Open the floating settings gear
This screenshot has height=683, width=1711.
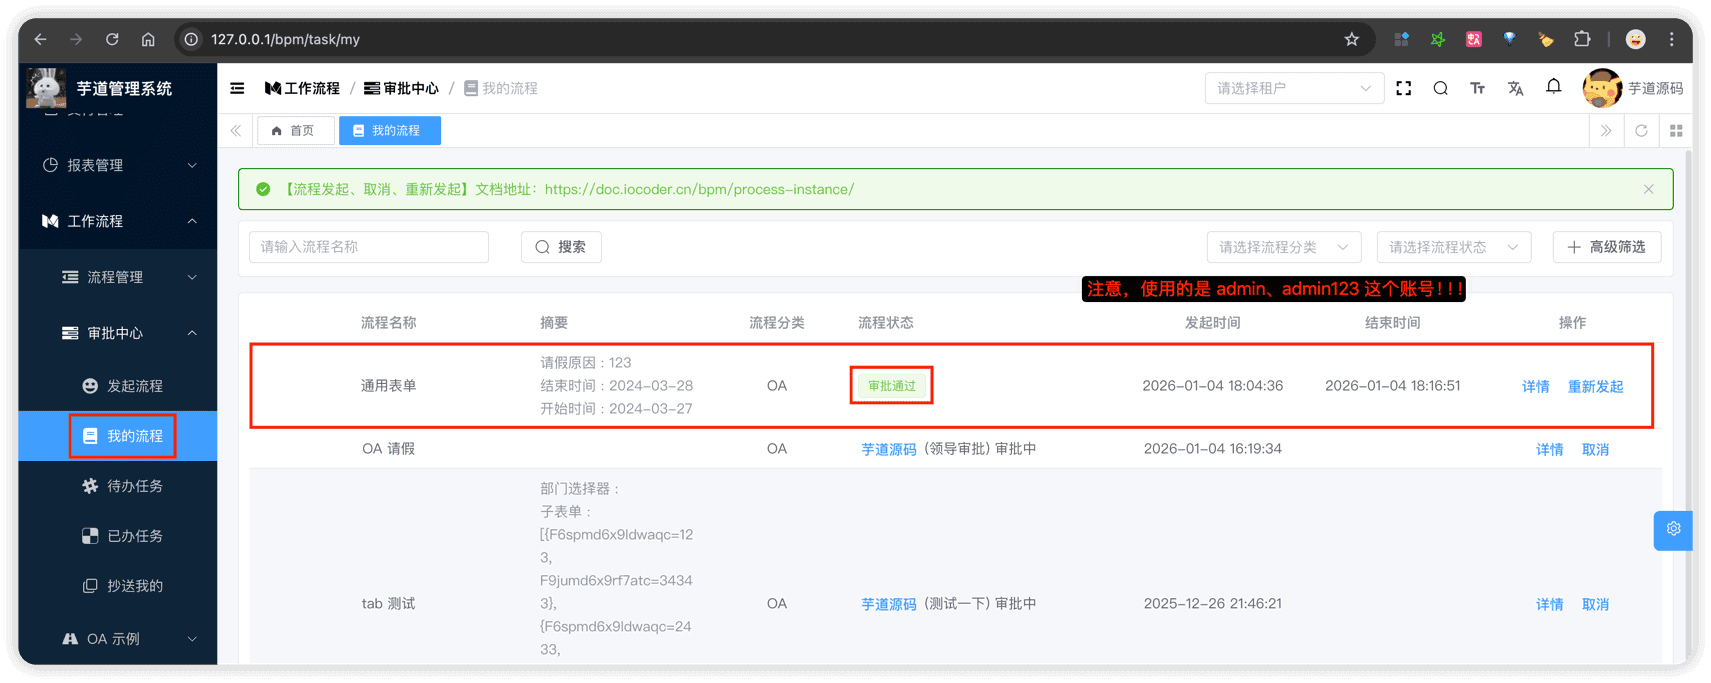coord(1673,529)
